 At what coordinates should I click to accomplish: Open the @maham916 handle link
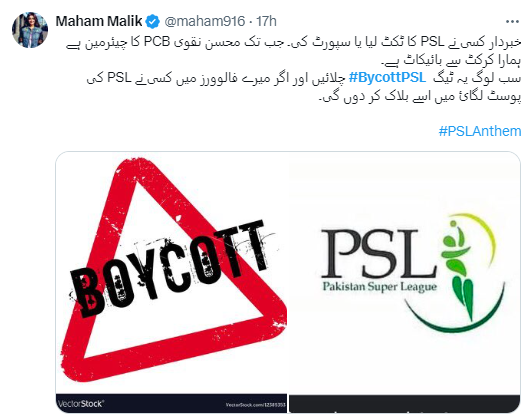[204, 21]
